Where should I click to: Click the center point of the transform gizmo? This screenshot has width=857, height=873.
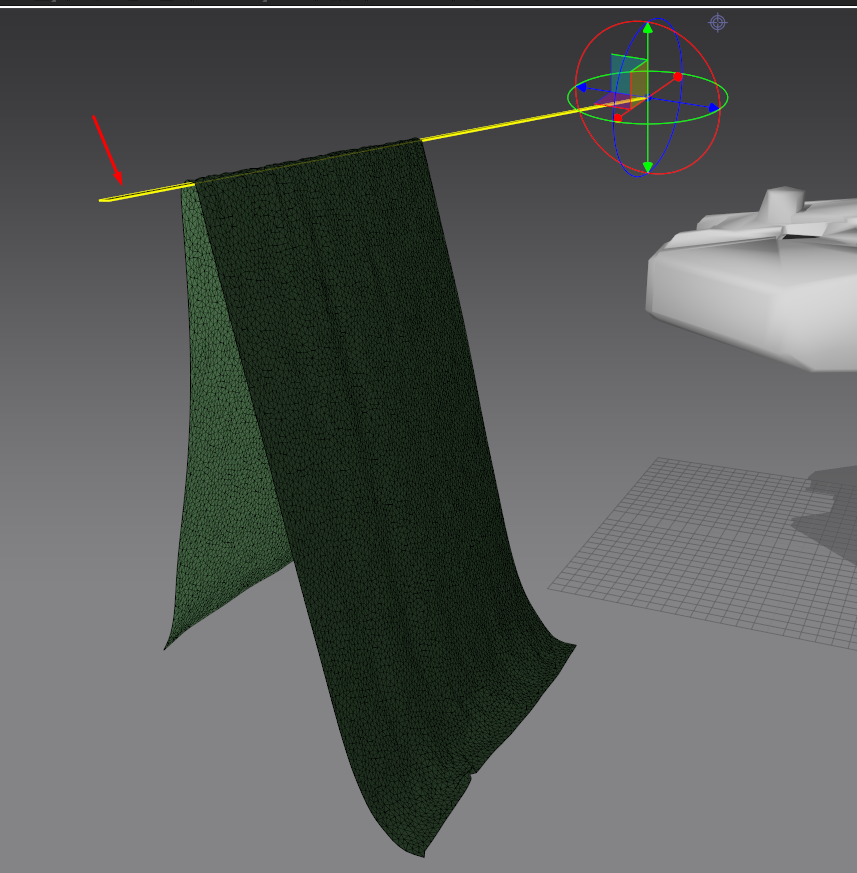pyautogui.click(x=648, y=98)
